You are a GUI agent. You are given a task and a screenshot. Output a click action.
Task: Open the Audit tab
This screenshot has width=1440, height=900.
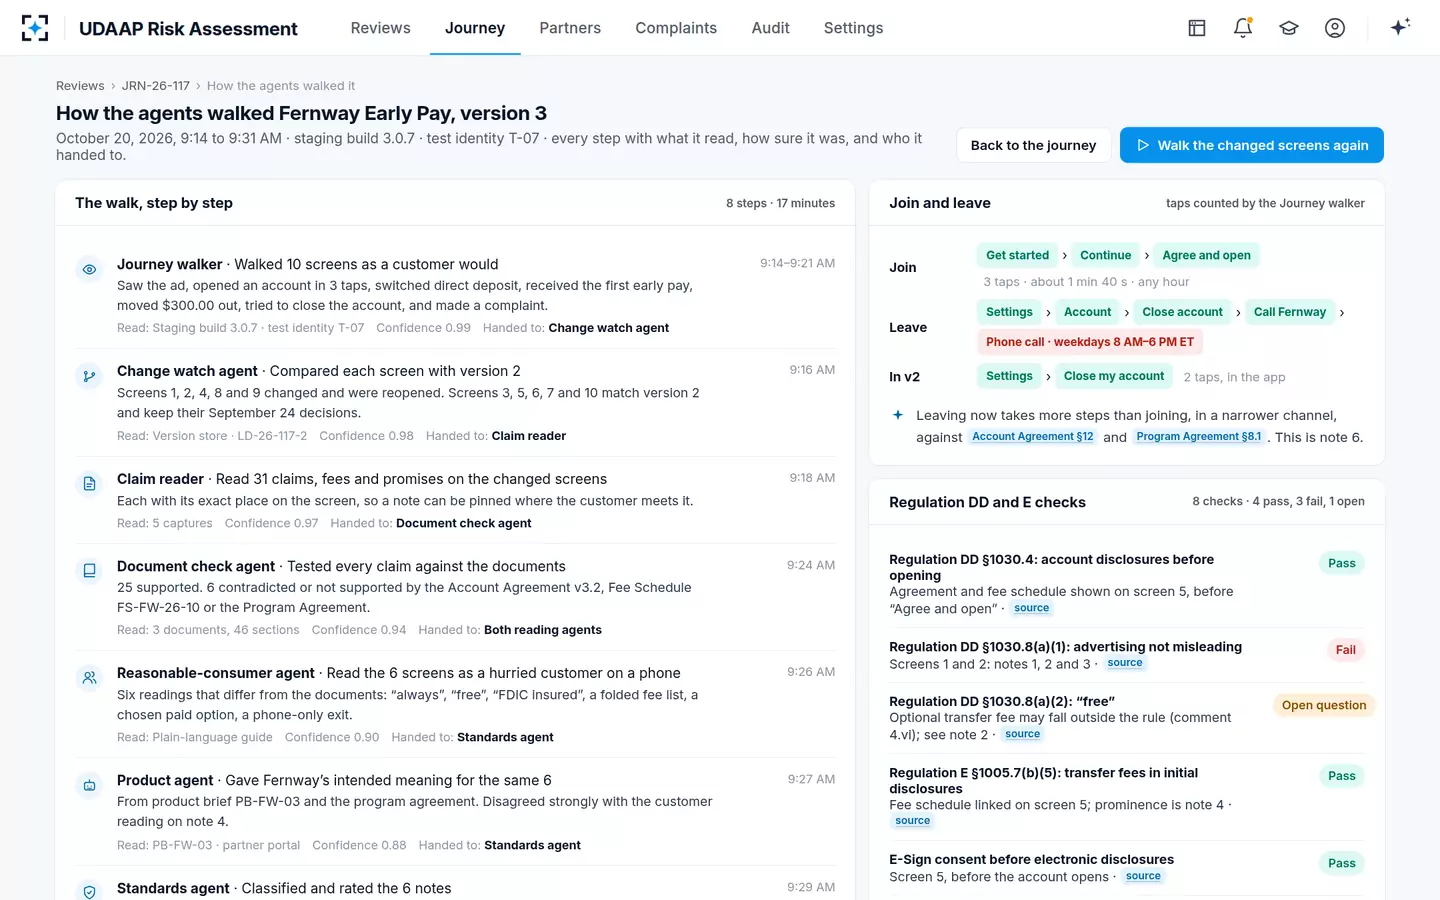771,28
